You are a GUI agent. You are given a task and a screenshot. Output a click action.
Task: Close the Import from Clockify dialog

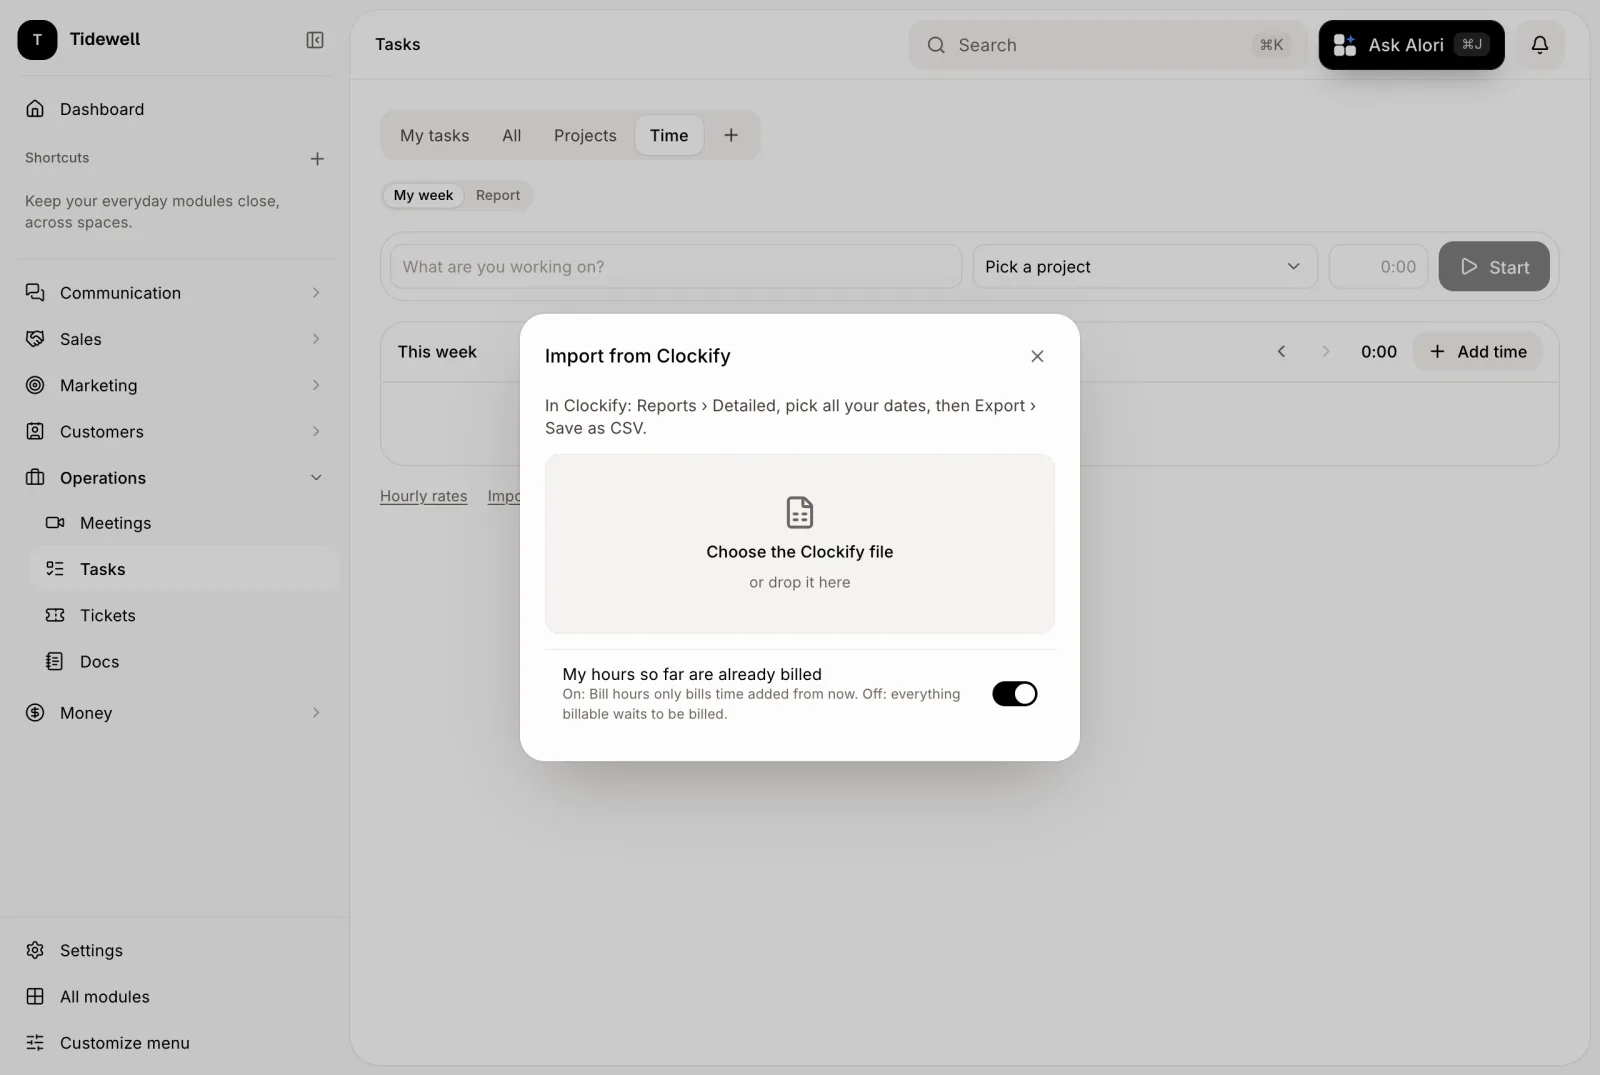coord(1037,356)
